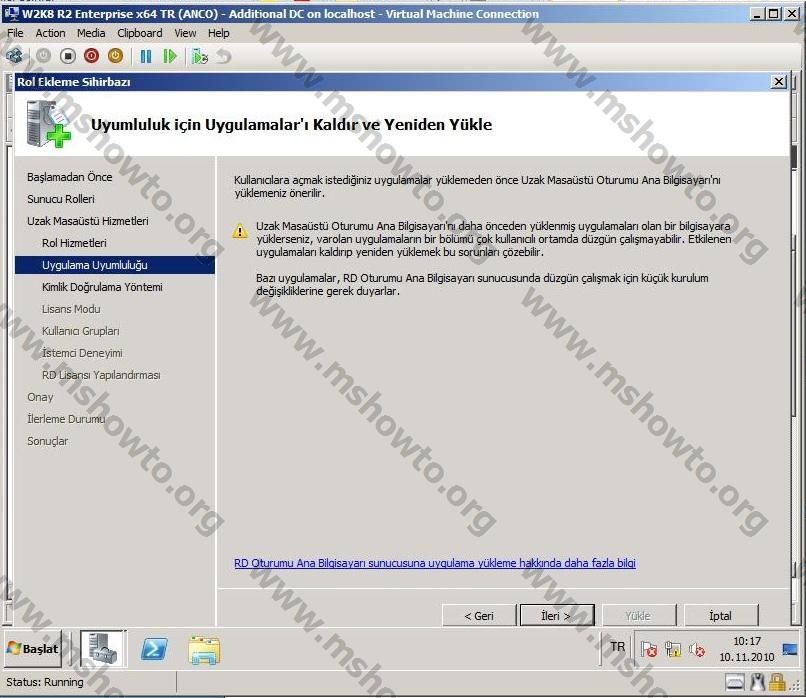Open Server Manager from the taskbar
Viewport: 806px width, 698px height.
point(102,649)
